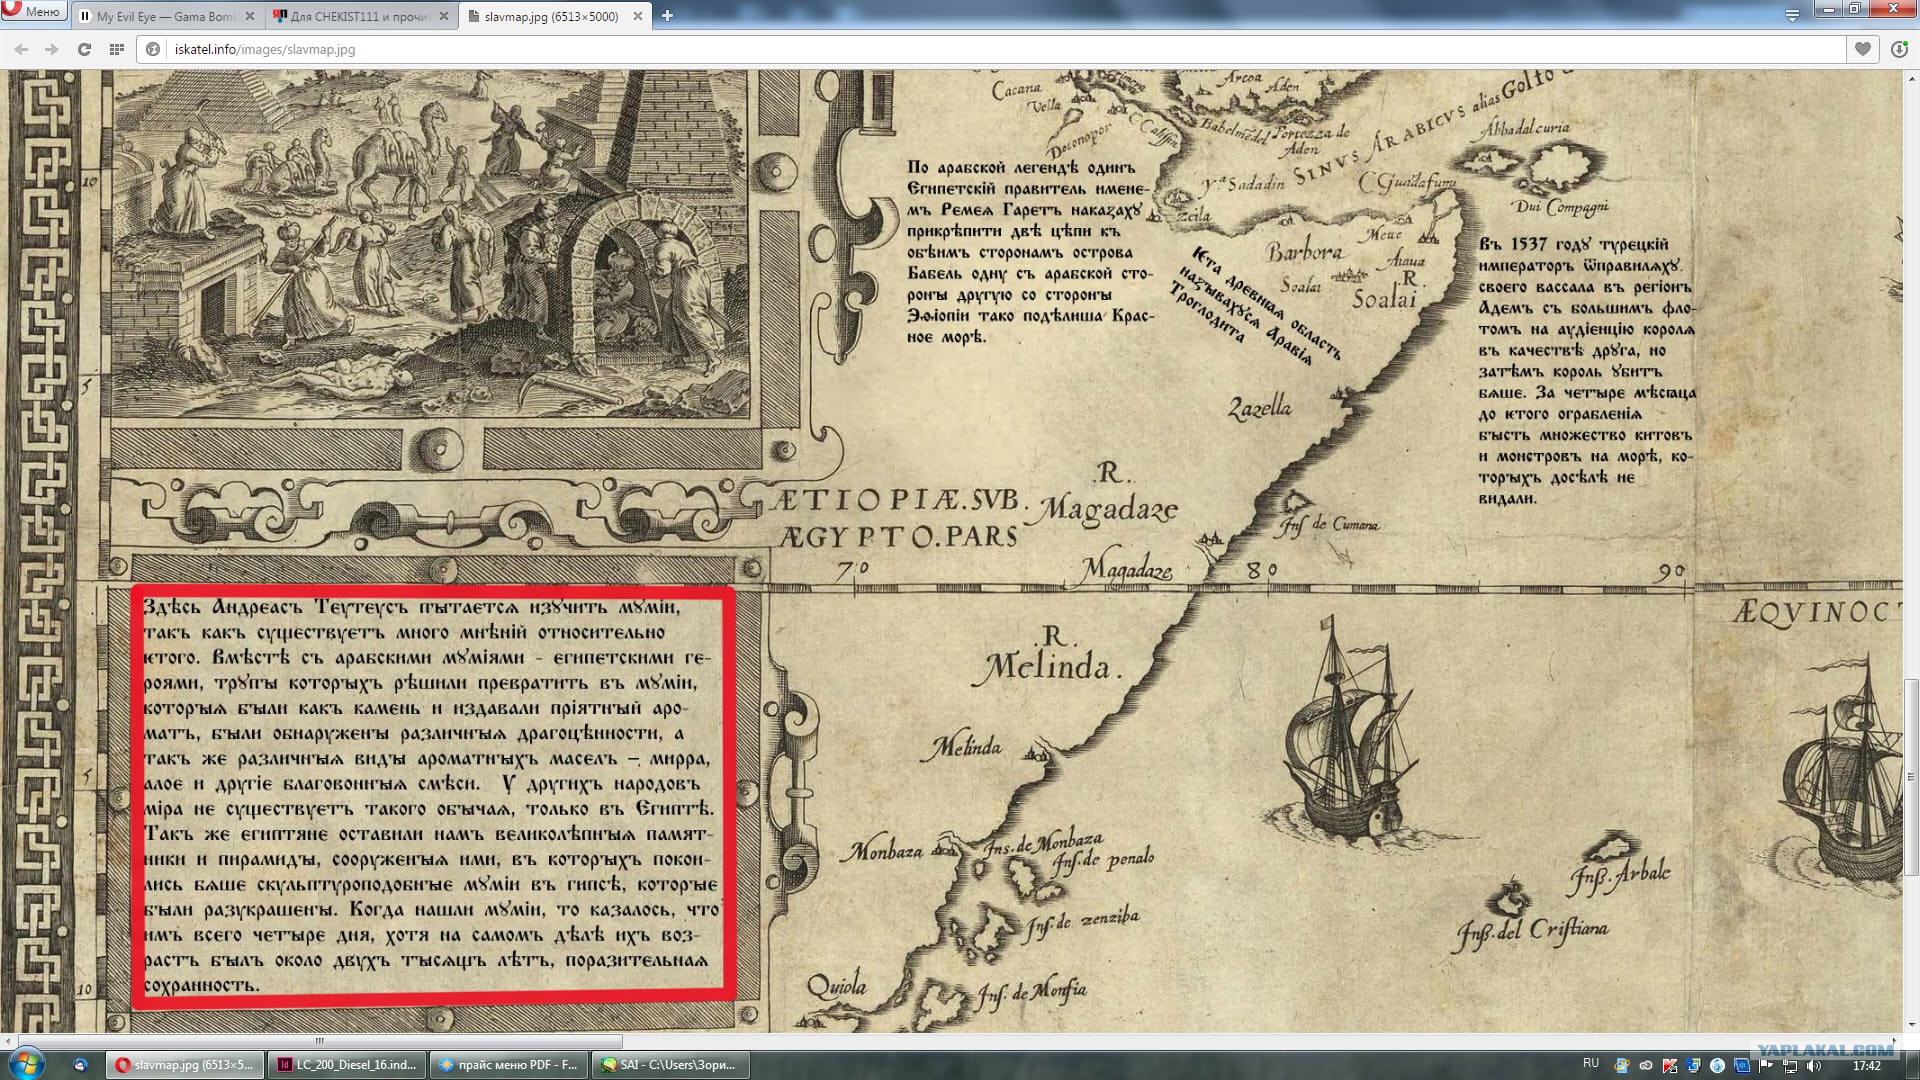Click the Ins. de Monfia label
Viewport: 1920px width, 1080px height.
tap(1030, 993)
